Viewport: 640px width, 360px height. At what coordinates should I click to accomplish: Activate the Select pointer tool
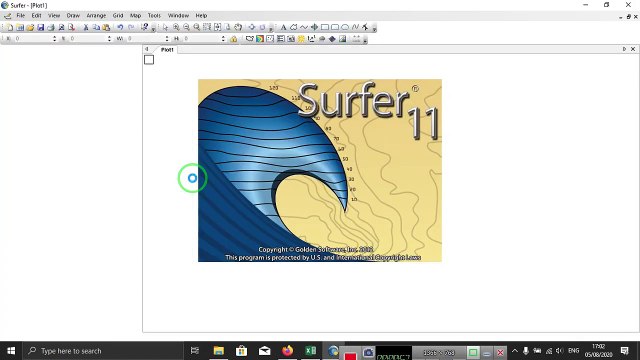(165, 27)
